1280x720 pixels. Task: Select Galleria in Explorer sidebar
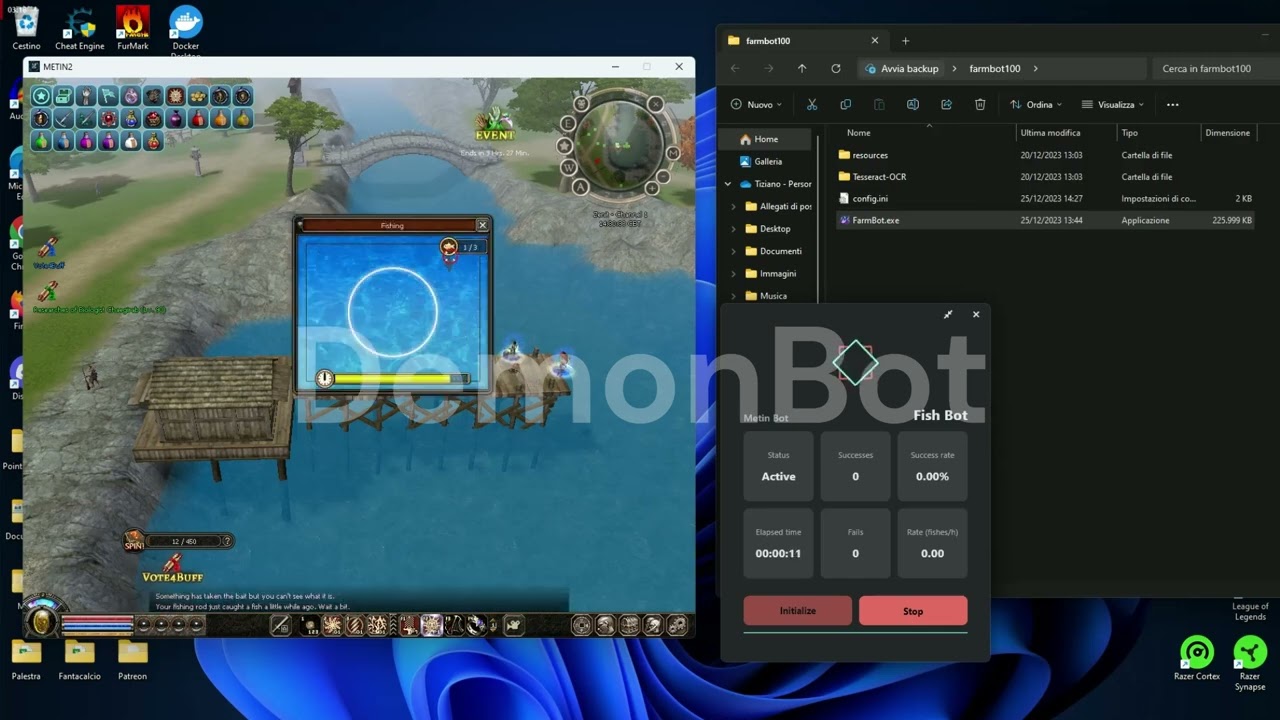[x=768, y=161]
